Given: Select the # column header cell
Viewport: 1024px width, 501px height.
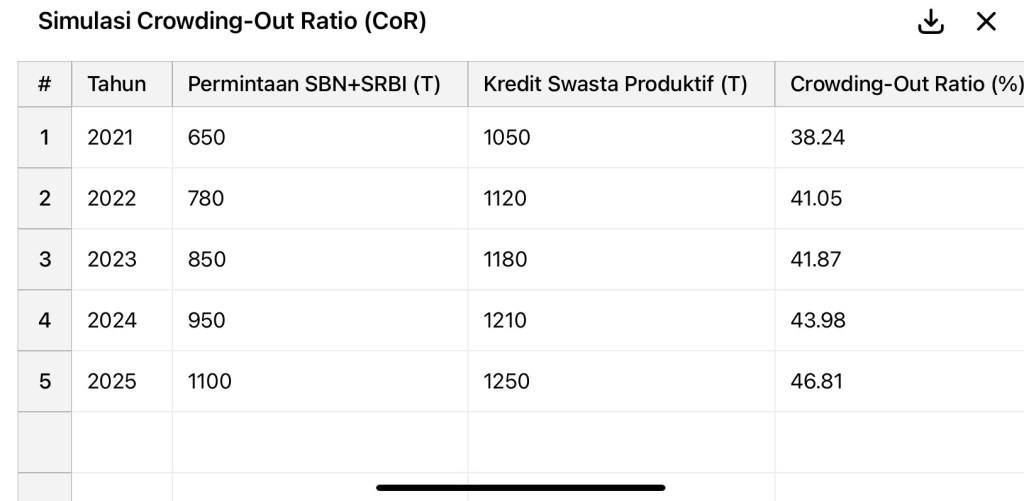Looking at the screenshot, I should [44, 85].
